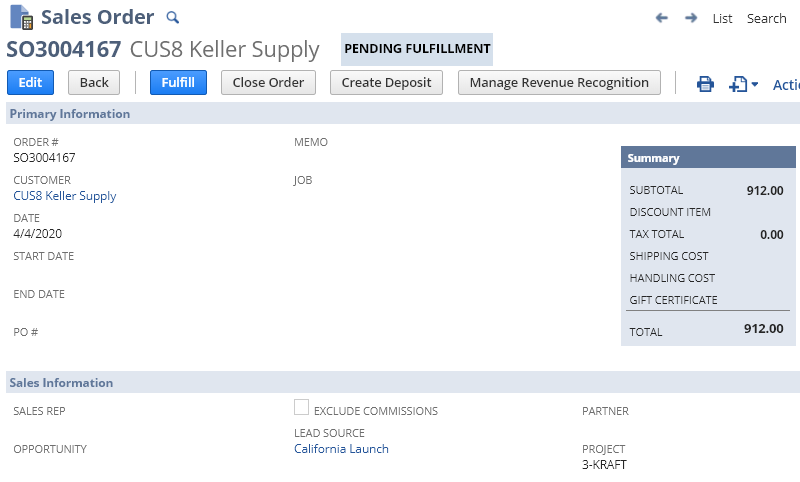This screenshot has width=800, height=482.
Task: Open CUS8 Keller Supply customer link
Action: click(x=65, y=196)
